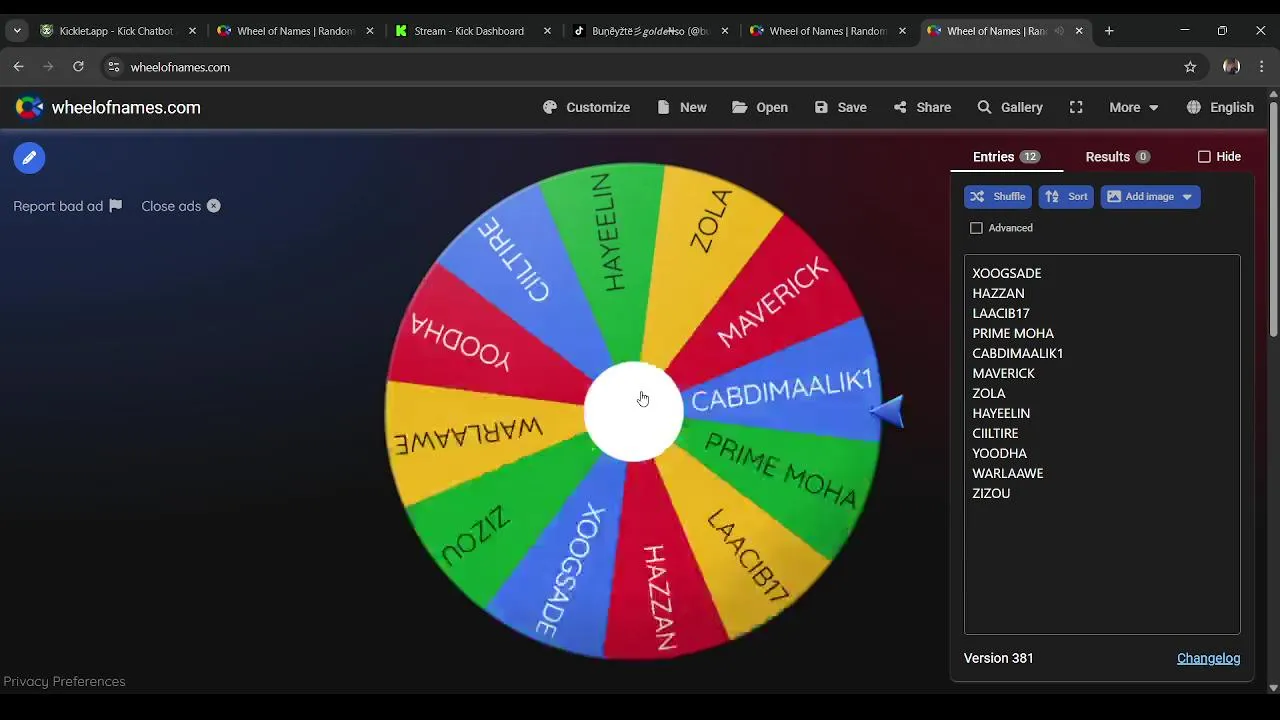Open the tab search dropdown arrow
1280x720 pixels.
click(x=17, y=31)
